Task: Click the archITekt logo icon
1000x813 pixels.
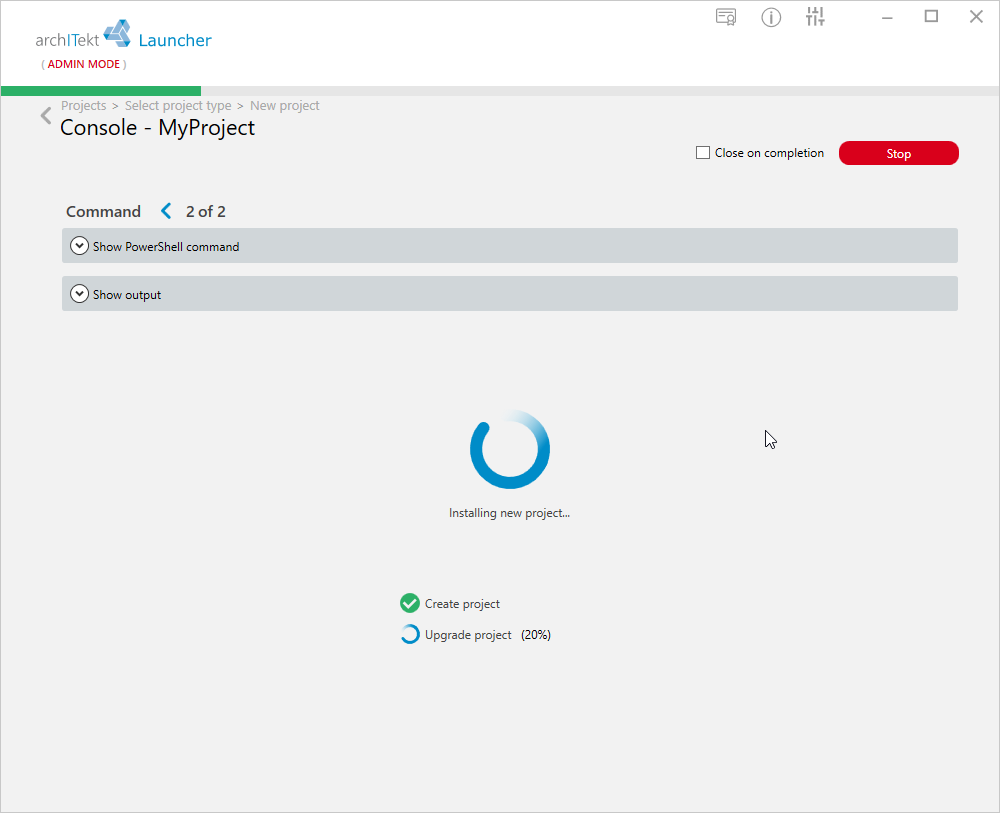Action: [x=117, y=33]
